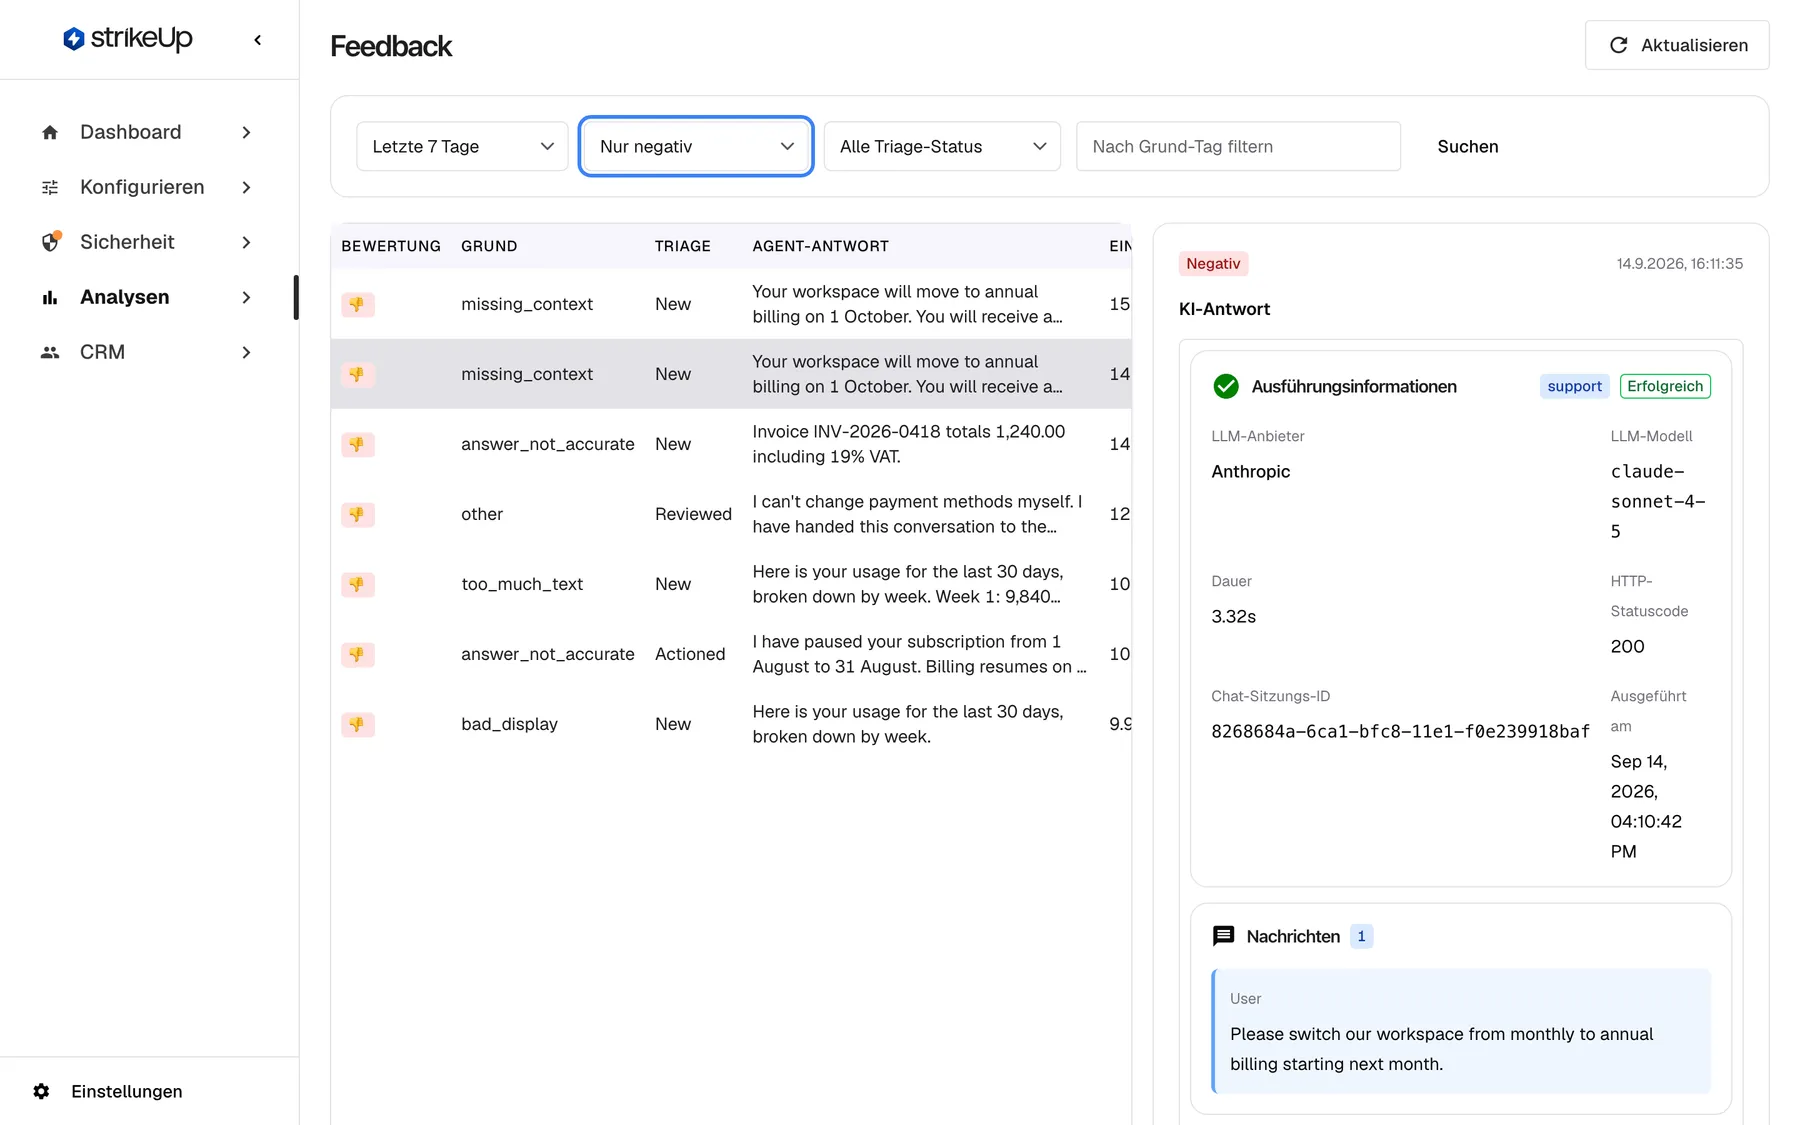Click the Reviewed triage status cell
1800x1125 pixels.
coord(693,514)
